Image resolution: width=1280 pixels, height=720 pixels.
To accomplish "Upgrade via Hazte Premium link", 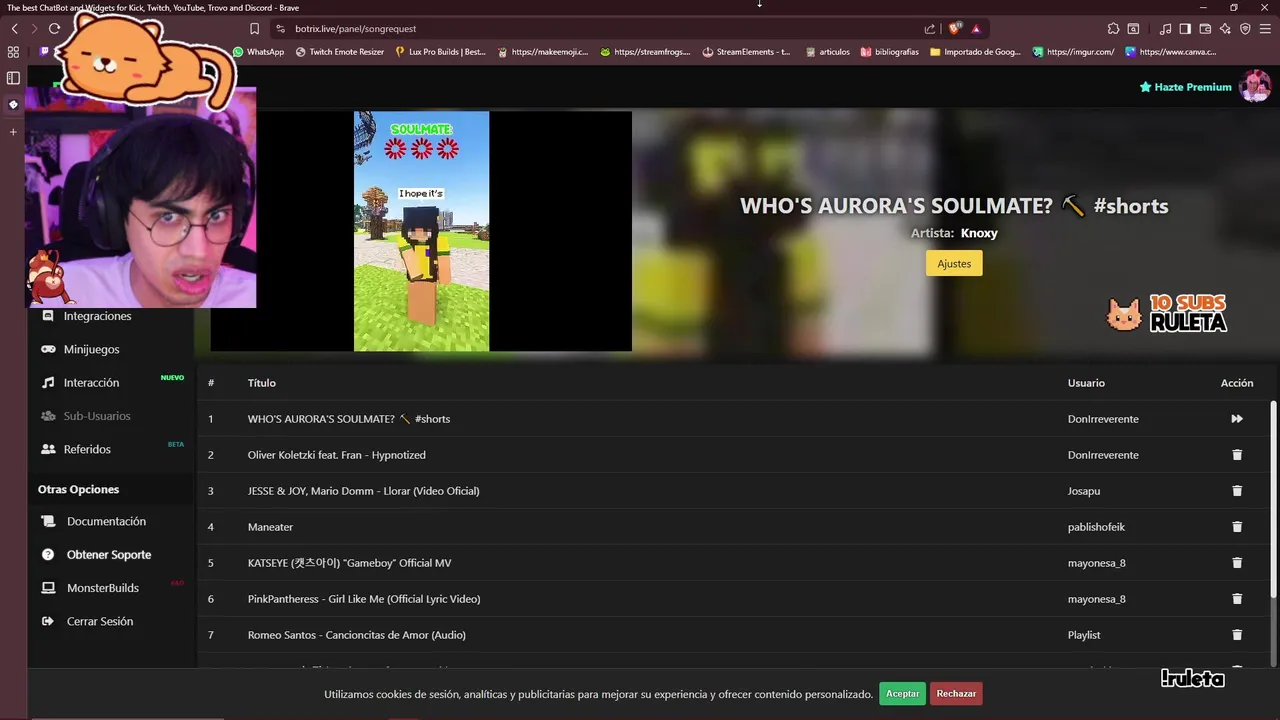I will (x=1185, y=87).
